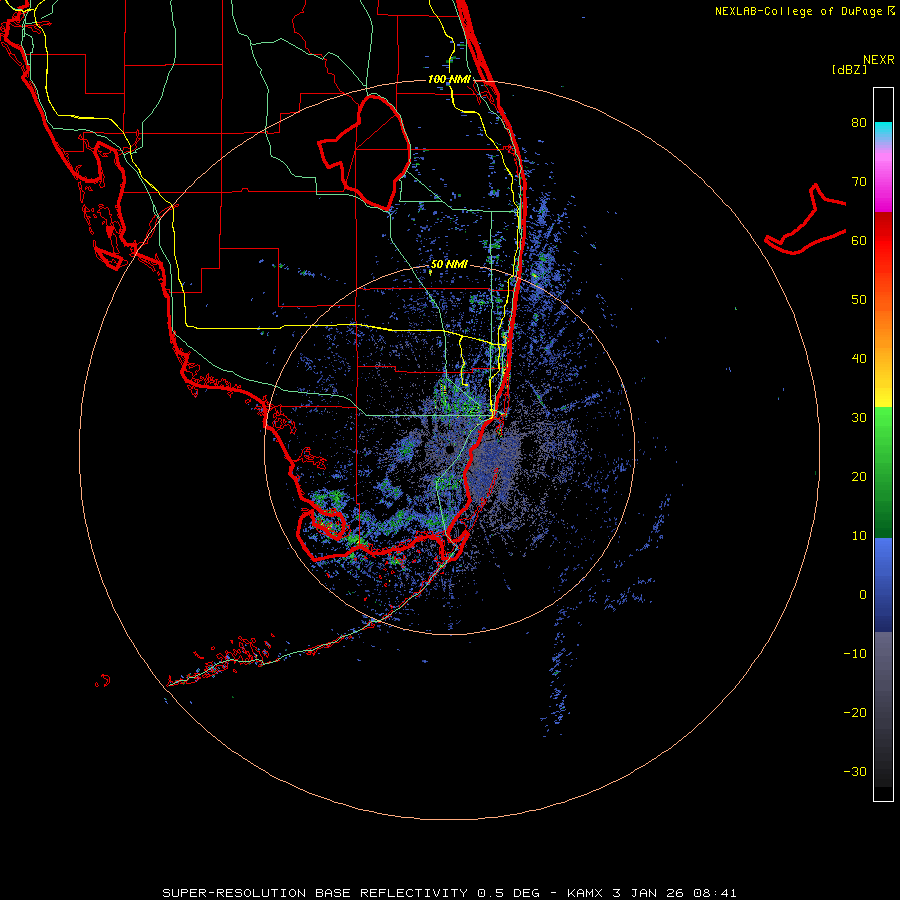This screenshot has height=900, width=900.
Task: Click the 30 dBZ scale value
Action: click(x=859, y=418)
